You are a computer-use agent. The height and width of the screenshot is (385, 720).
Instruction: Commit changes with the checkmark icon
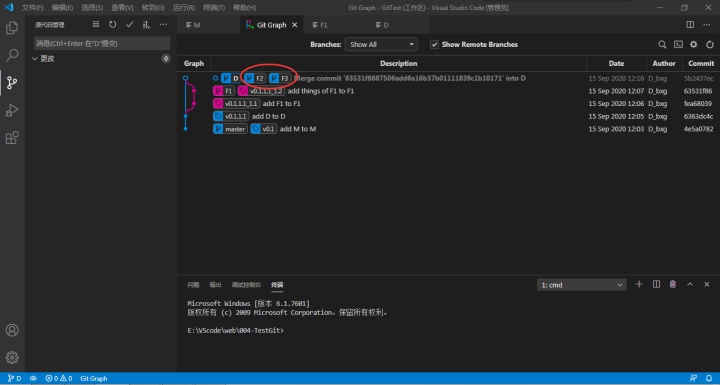tap(129, 25)
